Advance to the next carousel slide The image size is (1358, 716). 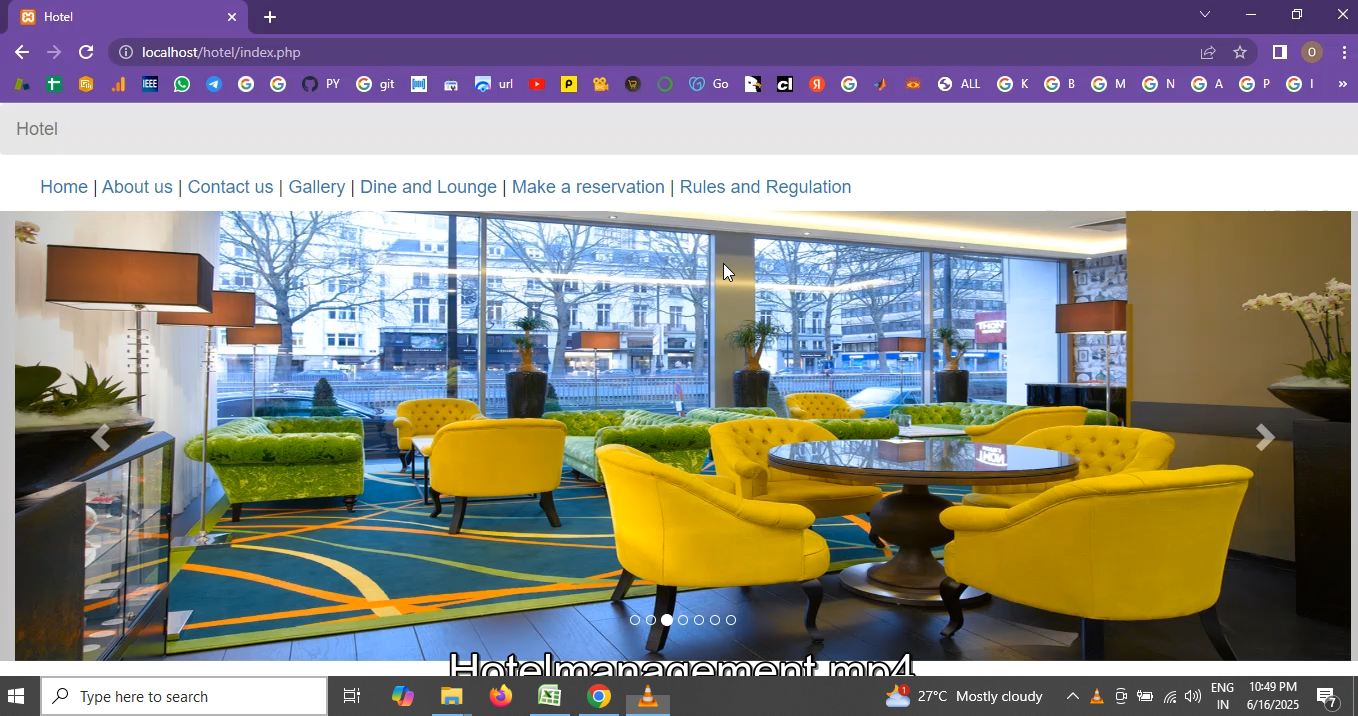tap(1265, 437)
